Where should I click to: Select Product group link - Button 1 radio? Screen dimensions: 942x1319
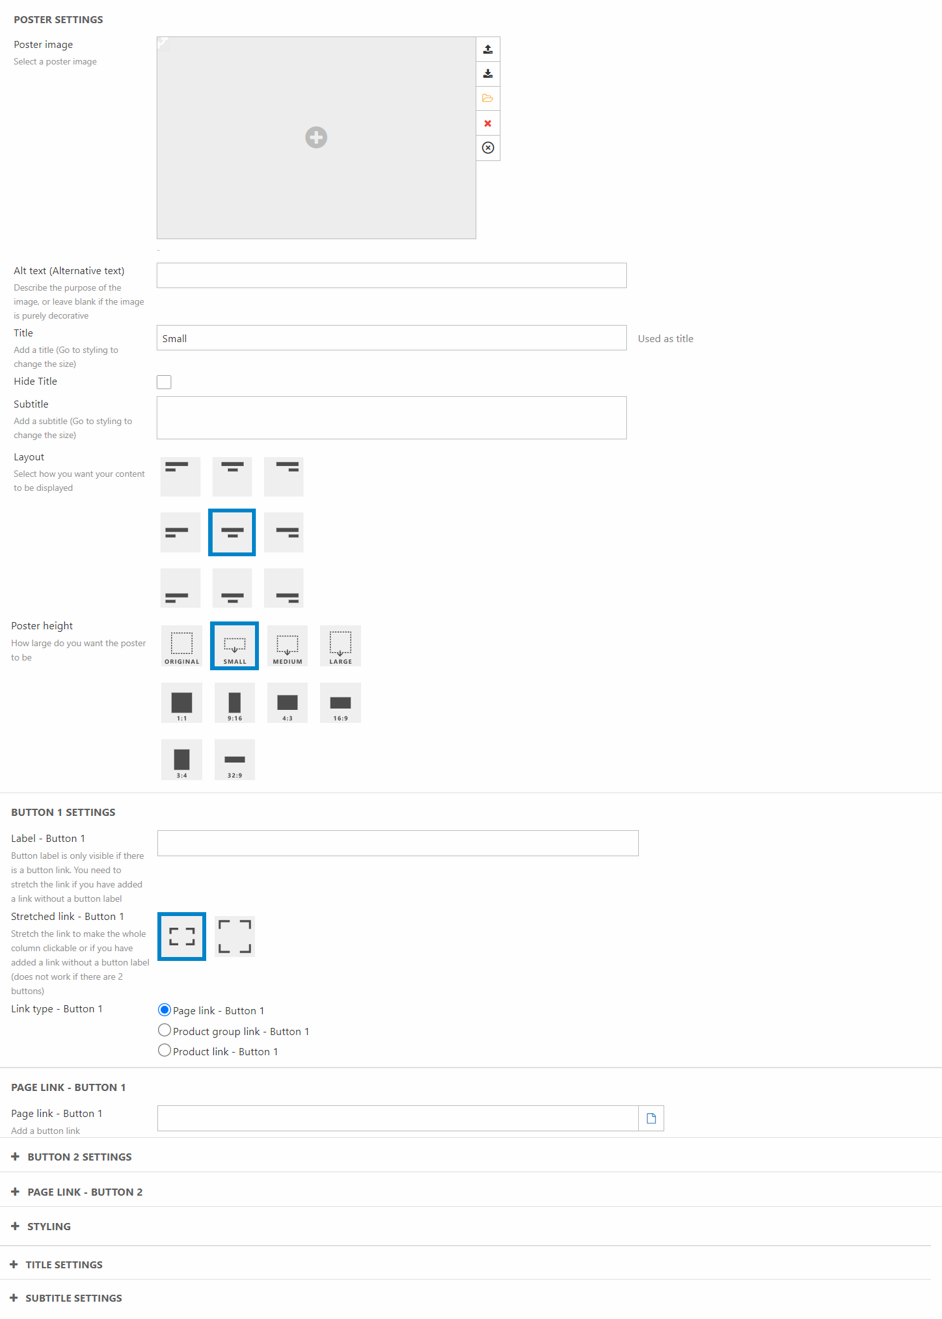[x=164, y=1030]
